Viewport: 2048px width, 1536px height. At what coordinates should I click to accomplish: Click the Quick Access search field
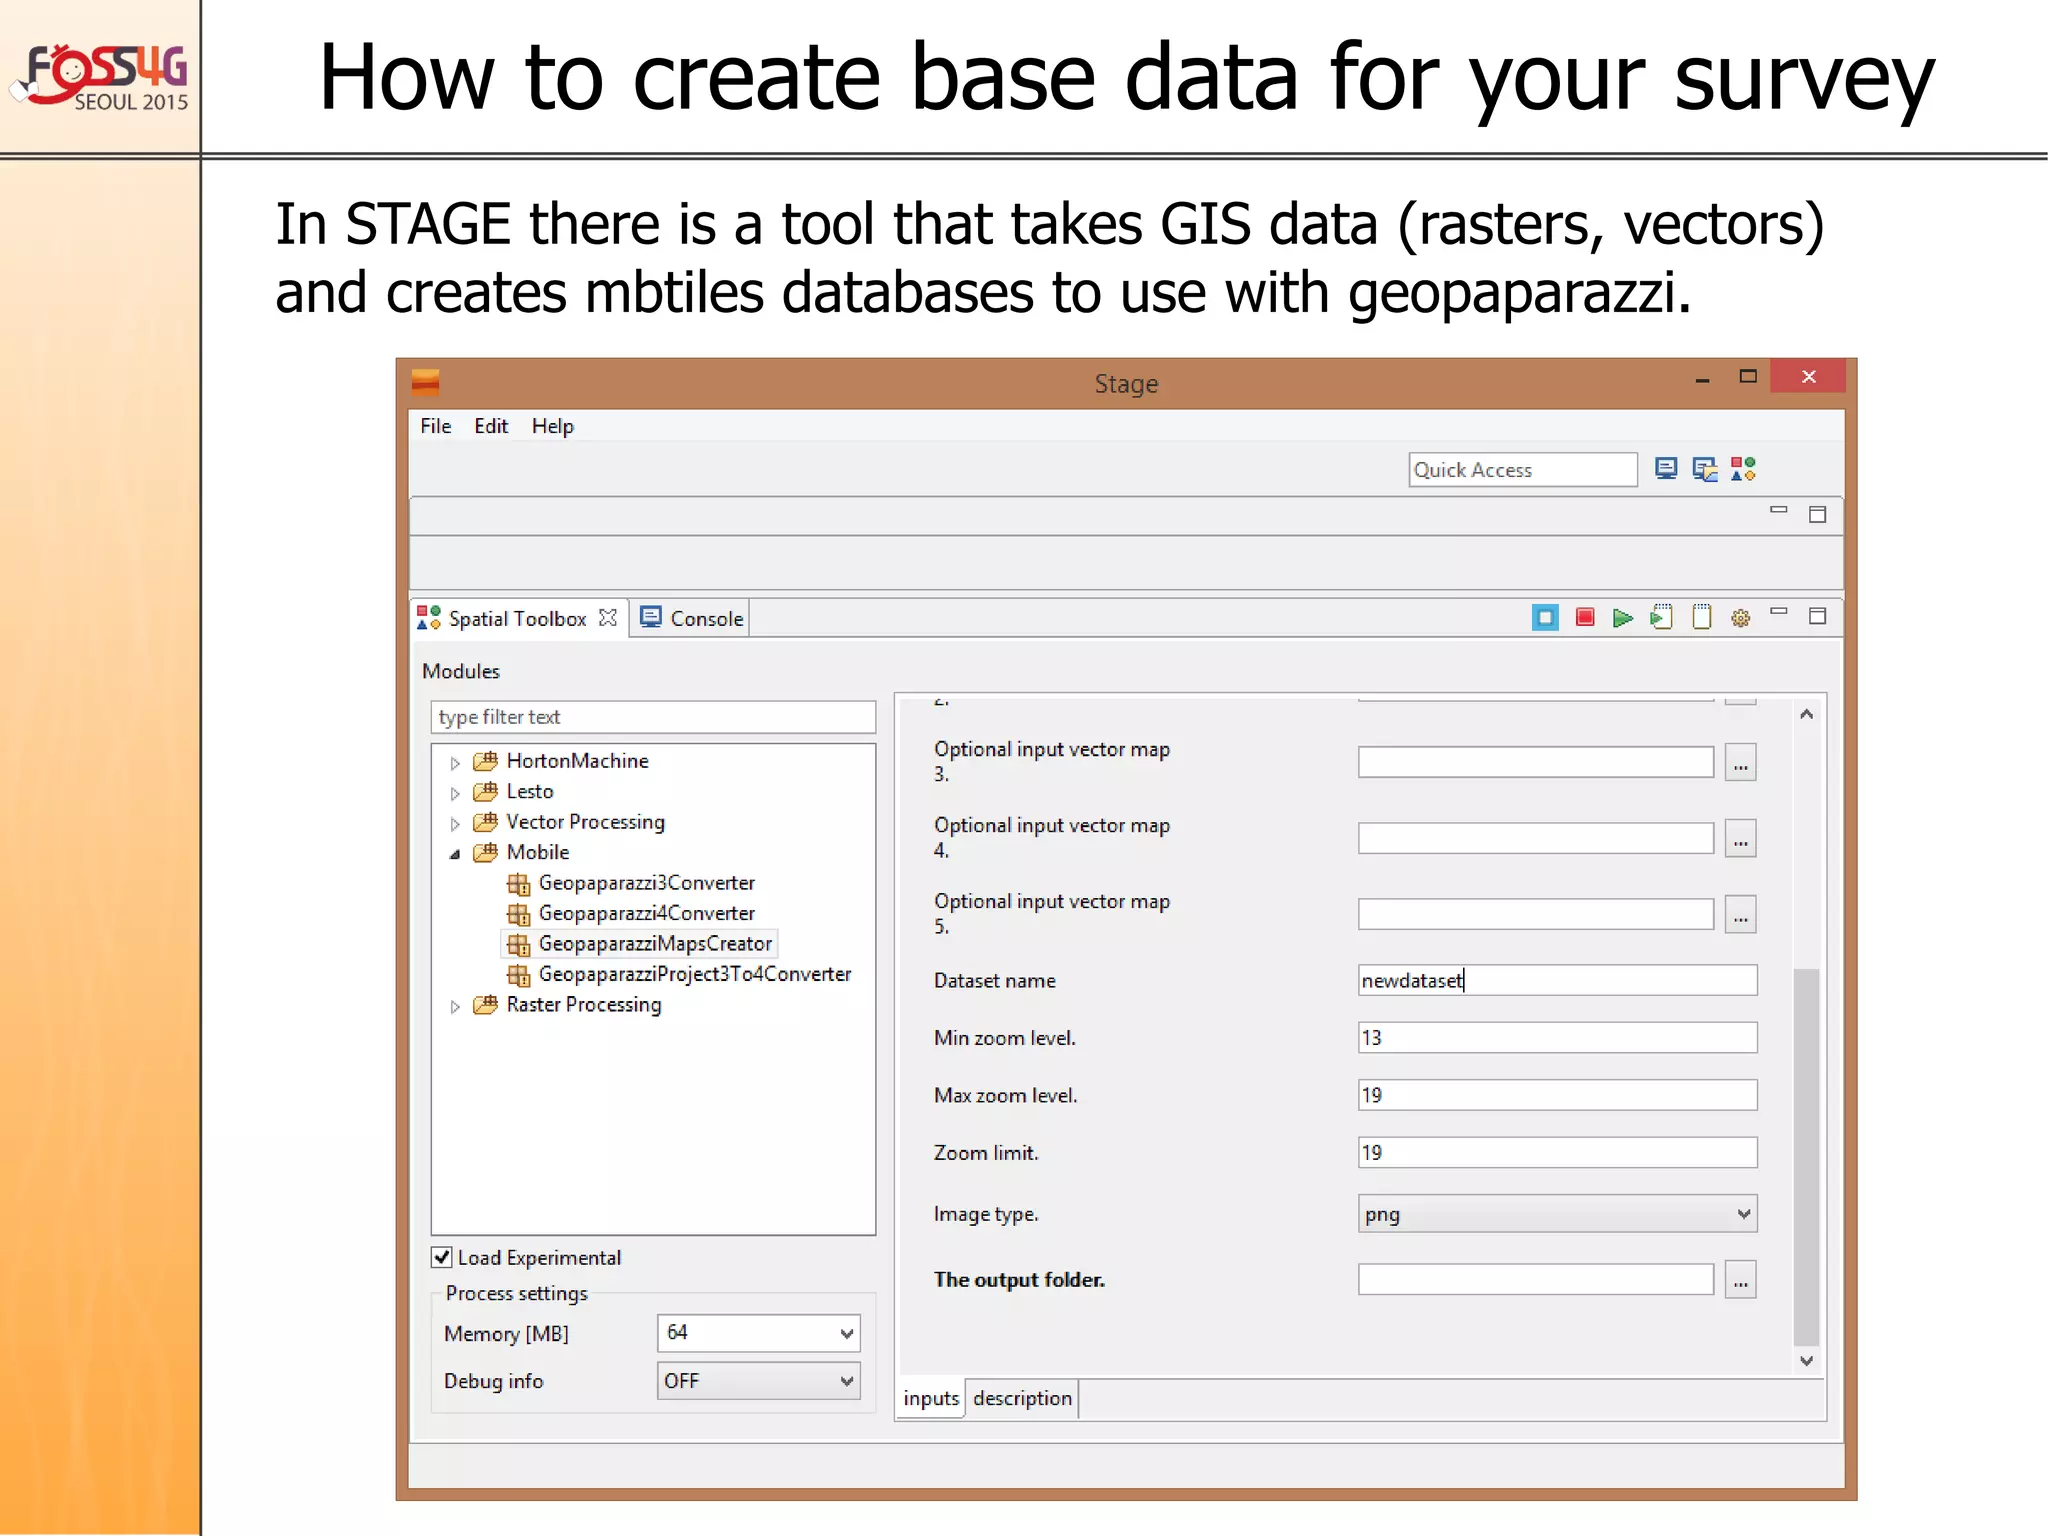click(x=1522, y=470)
